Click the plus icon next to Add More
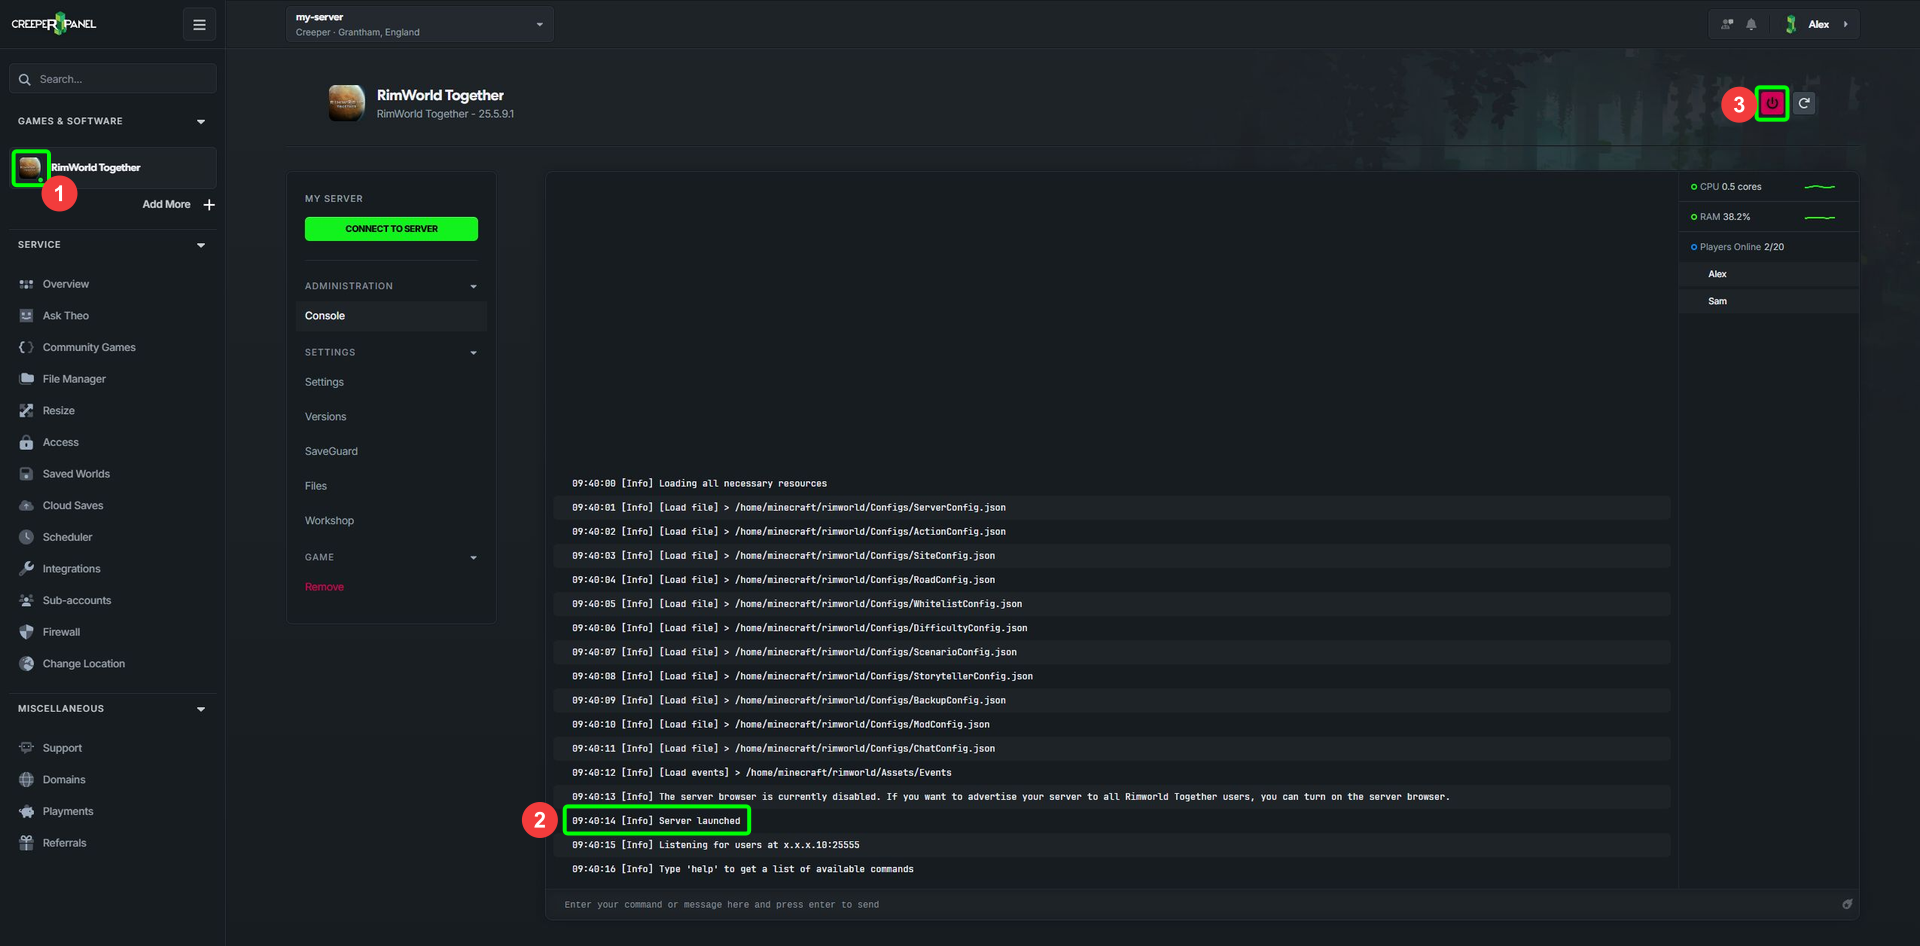 tap(209, 204)
